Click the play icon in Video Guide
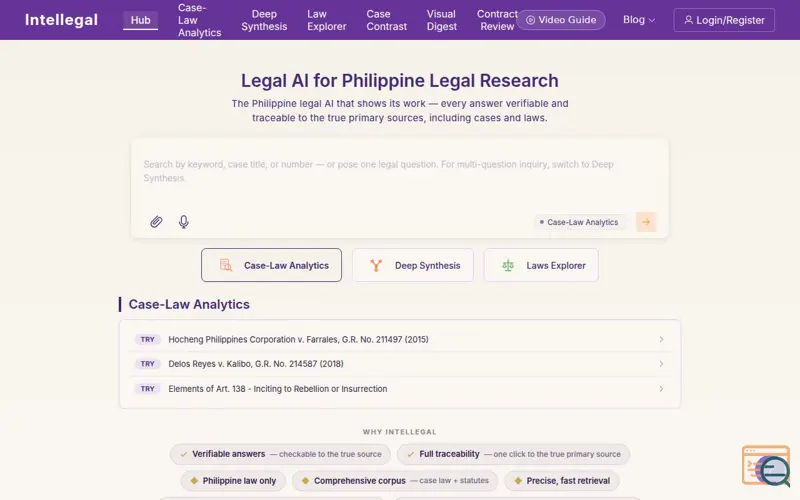 pyautogui.click(x=531, y=20)
